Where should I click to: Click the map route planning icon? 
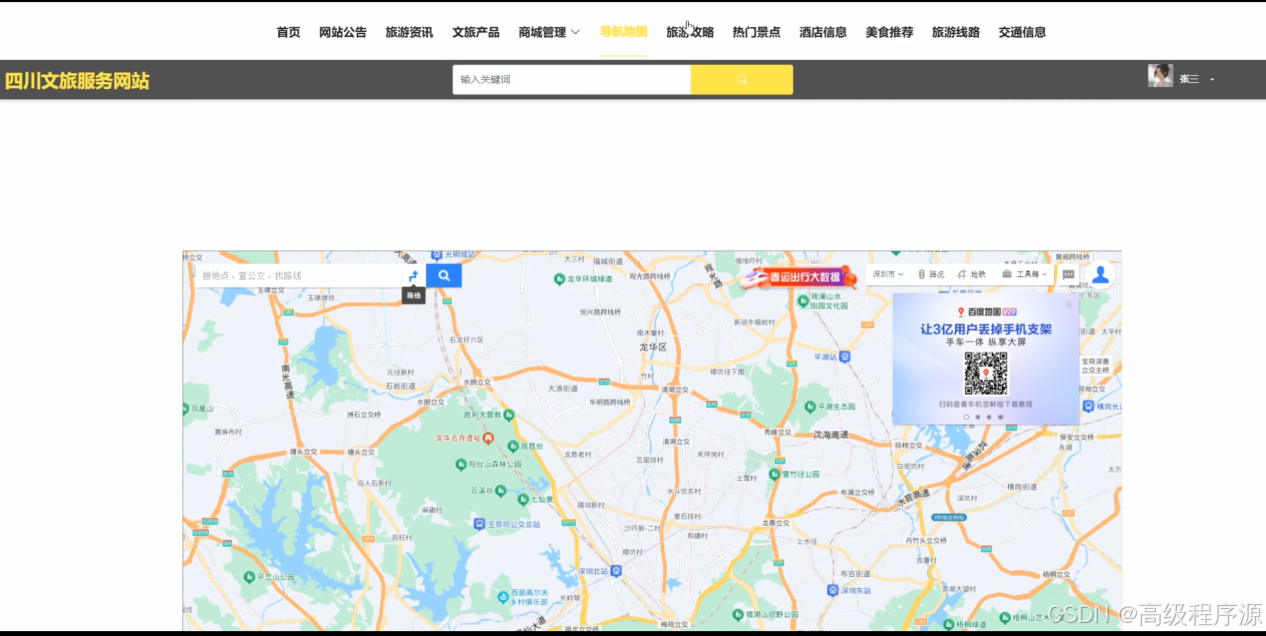413,275
